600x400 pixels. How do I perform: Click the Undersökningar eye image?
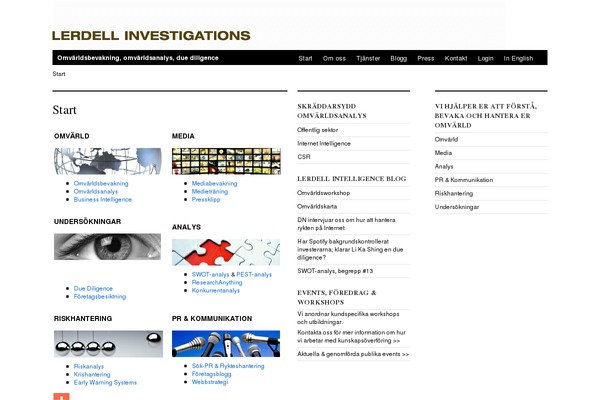point(108,247)
